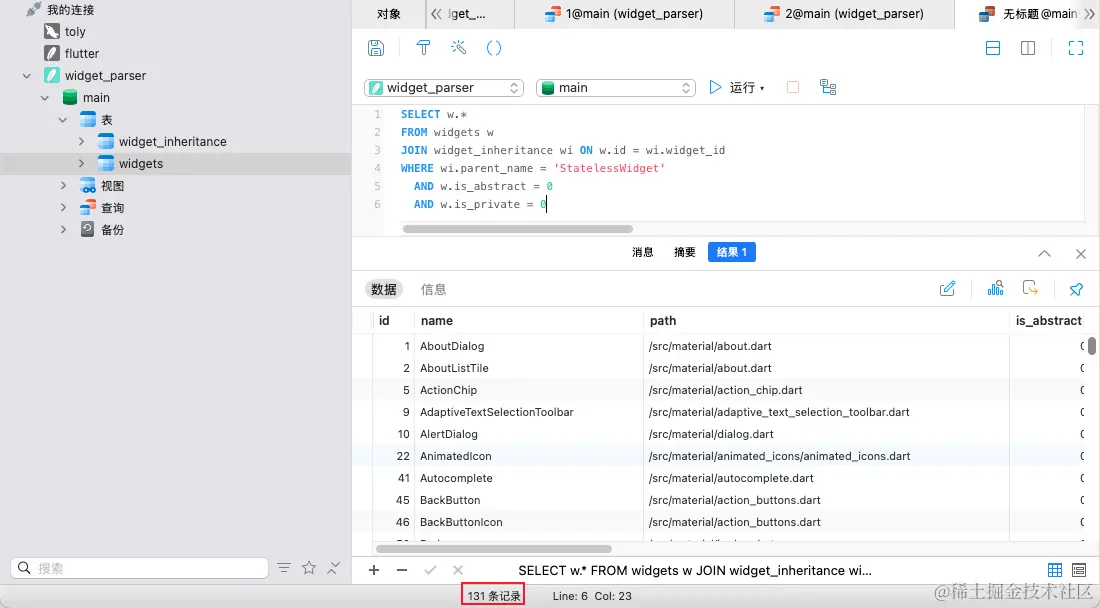Select the 数据 data sub-tab
The width and height of the screenshot is (1100, 608).
point(384,289)
